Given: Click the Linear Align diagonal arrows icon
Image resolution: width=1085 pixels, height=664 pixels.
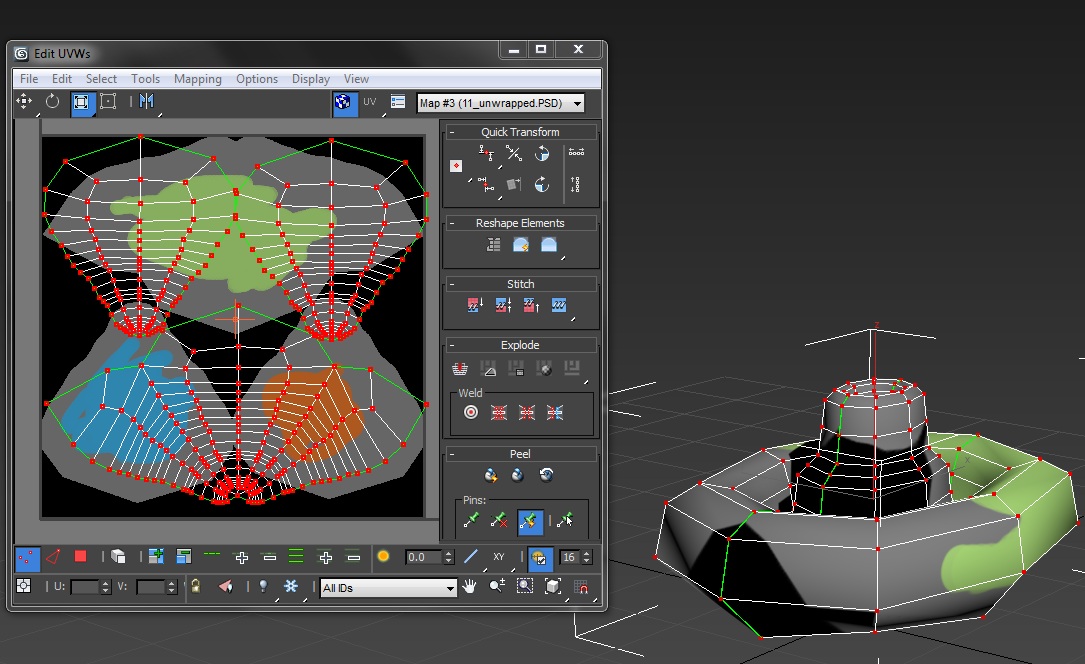Looking at the screenshot, I should (513, 153).
